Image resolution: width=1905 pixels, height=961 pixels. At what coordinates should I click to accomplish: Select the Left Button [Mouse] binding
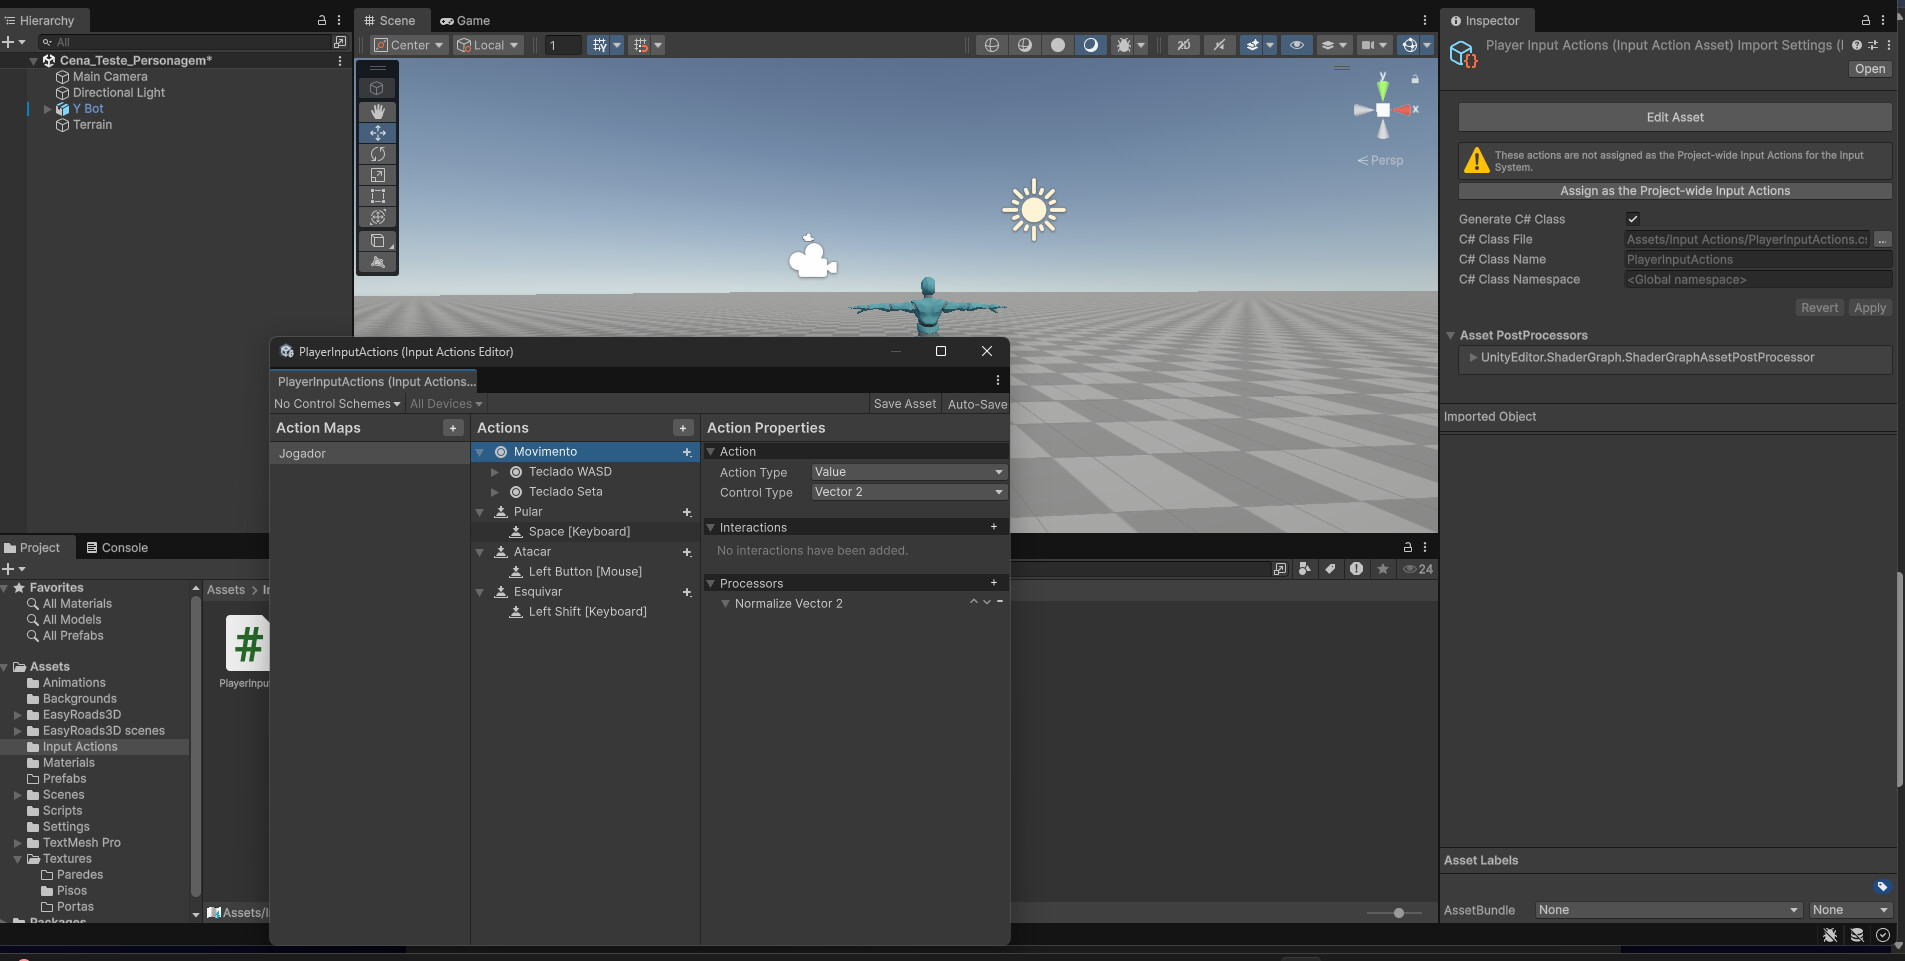(585, 572)
